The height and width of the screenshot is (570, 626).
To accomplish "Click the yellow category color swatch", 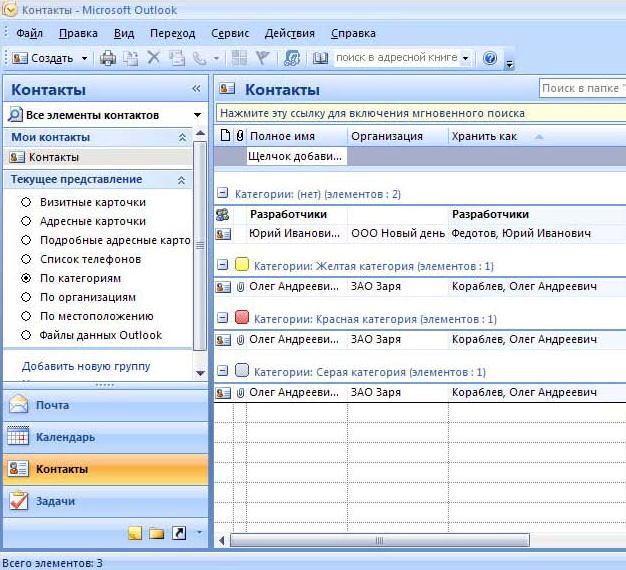I will tap(242, 264).
